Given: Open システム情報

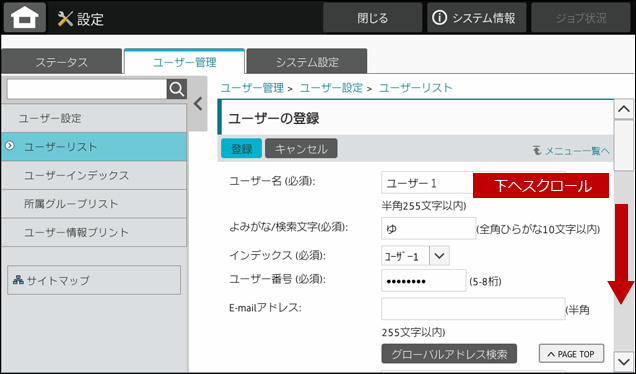Looking at the screenshot, I should tap(476, 18).
